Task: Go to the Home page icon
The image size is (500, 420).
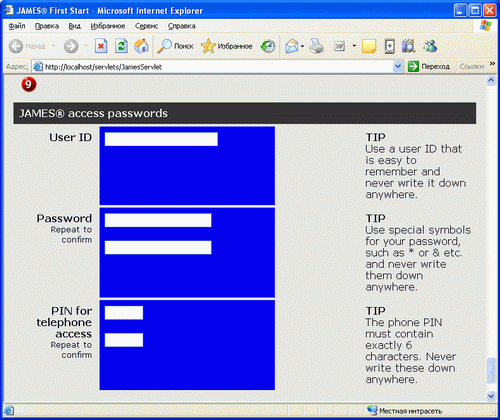Action: coord(141,46)
